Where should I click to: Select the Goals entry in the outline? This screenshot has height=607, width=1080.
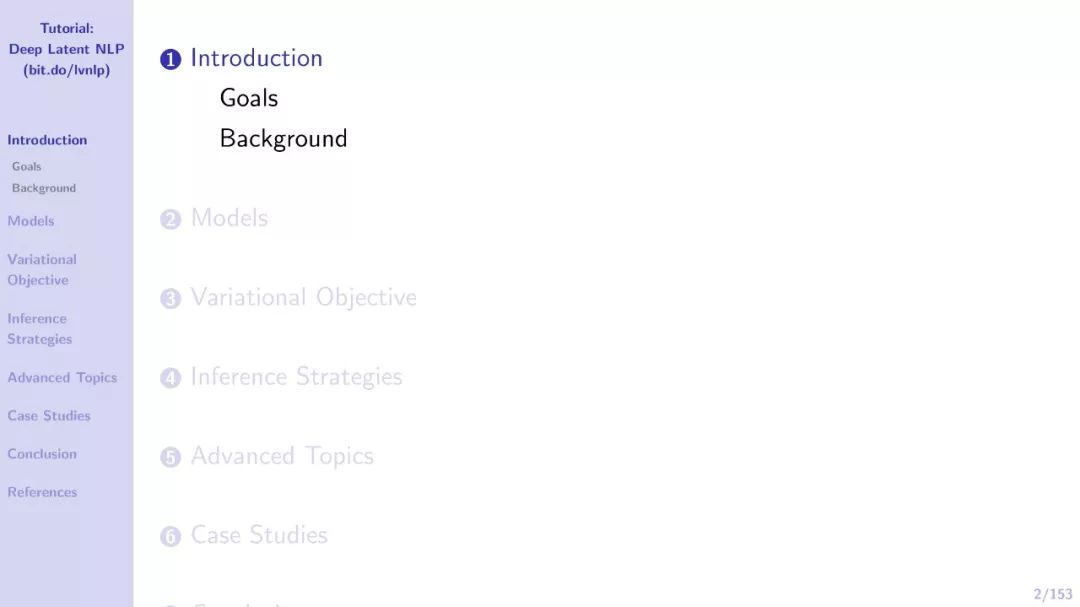point(249,98)
